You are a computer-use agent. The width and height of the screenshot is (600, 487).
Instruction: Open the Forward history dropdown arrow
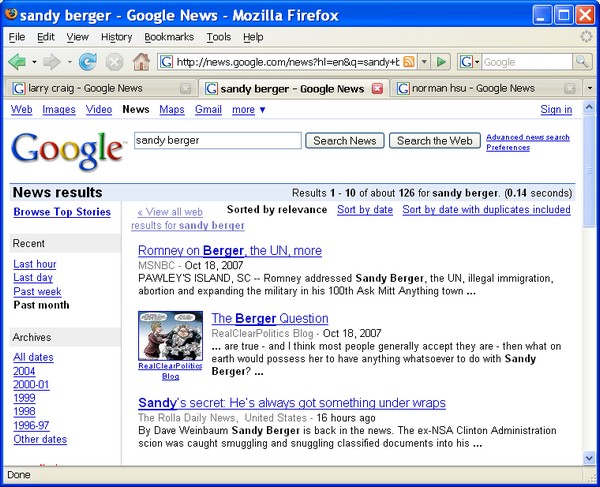tap(69, 62)
